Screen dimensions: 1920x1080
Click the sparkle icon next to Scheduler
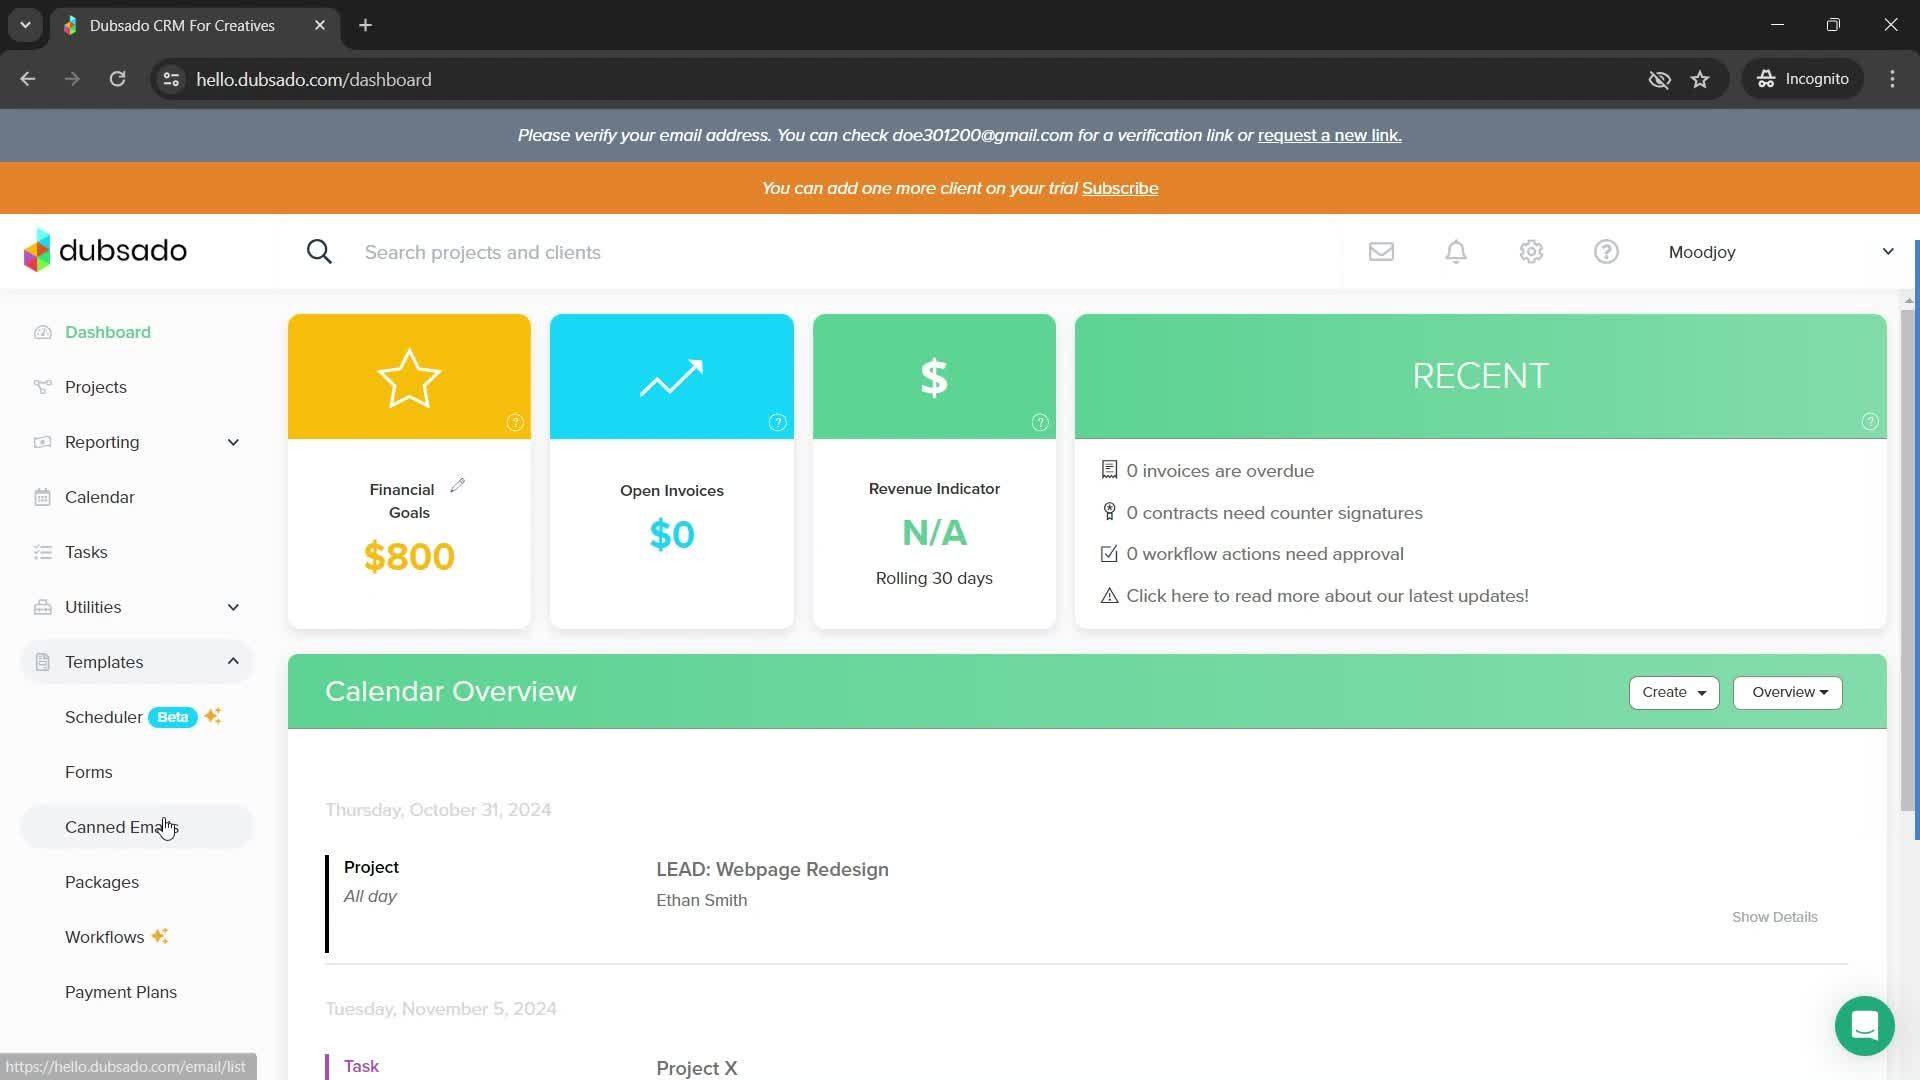tap(213, 716)
